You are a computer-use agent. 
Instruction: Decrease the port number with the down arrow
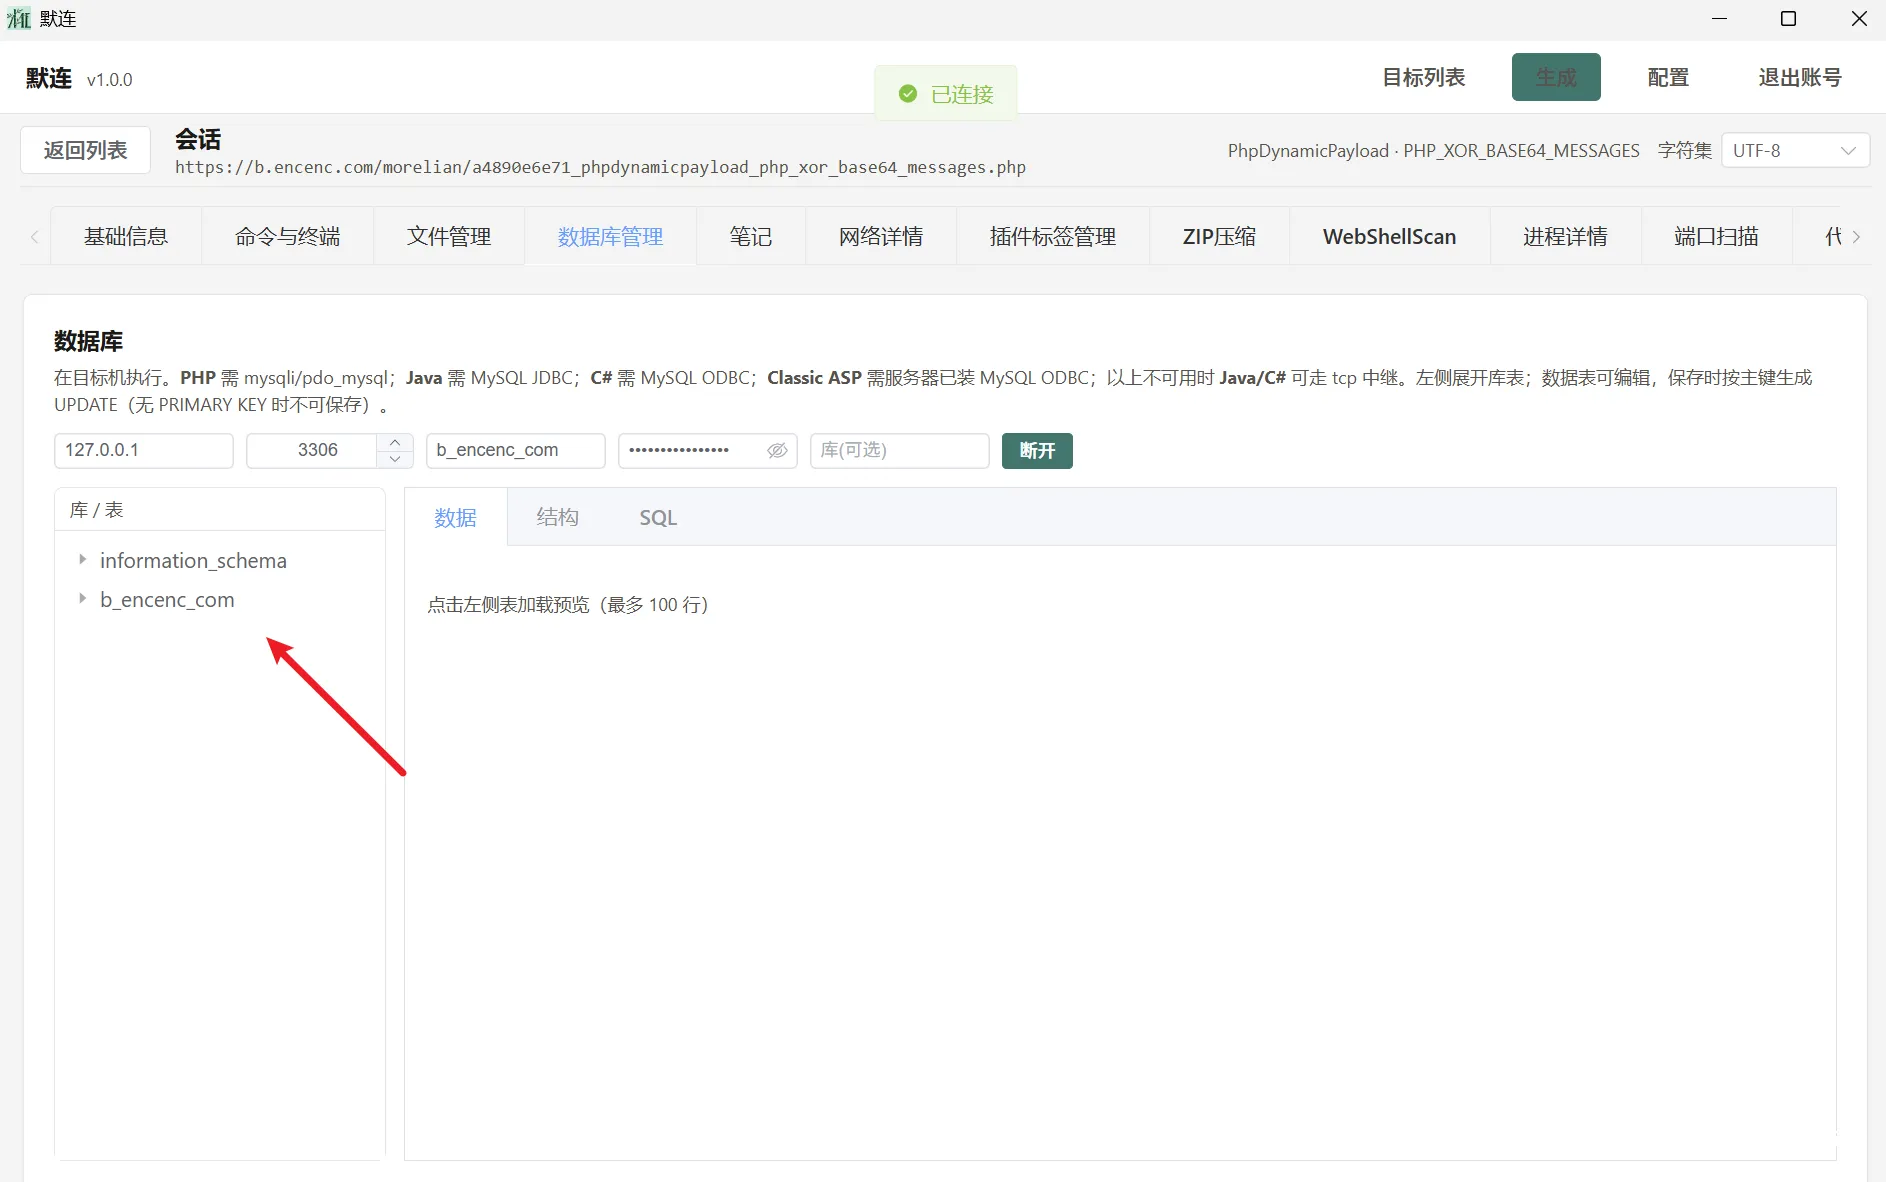coord(394,461)
